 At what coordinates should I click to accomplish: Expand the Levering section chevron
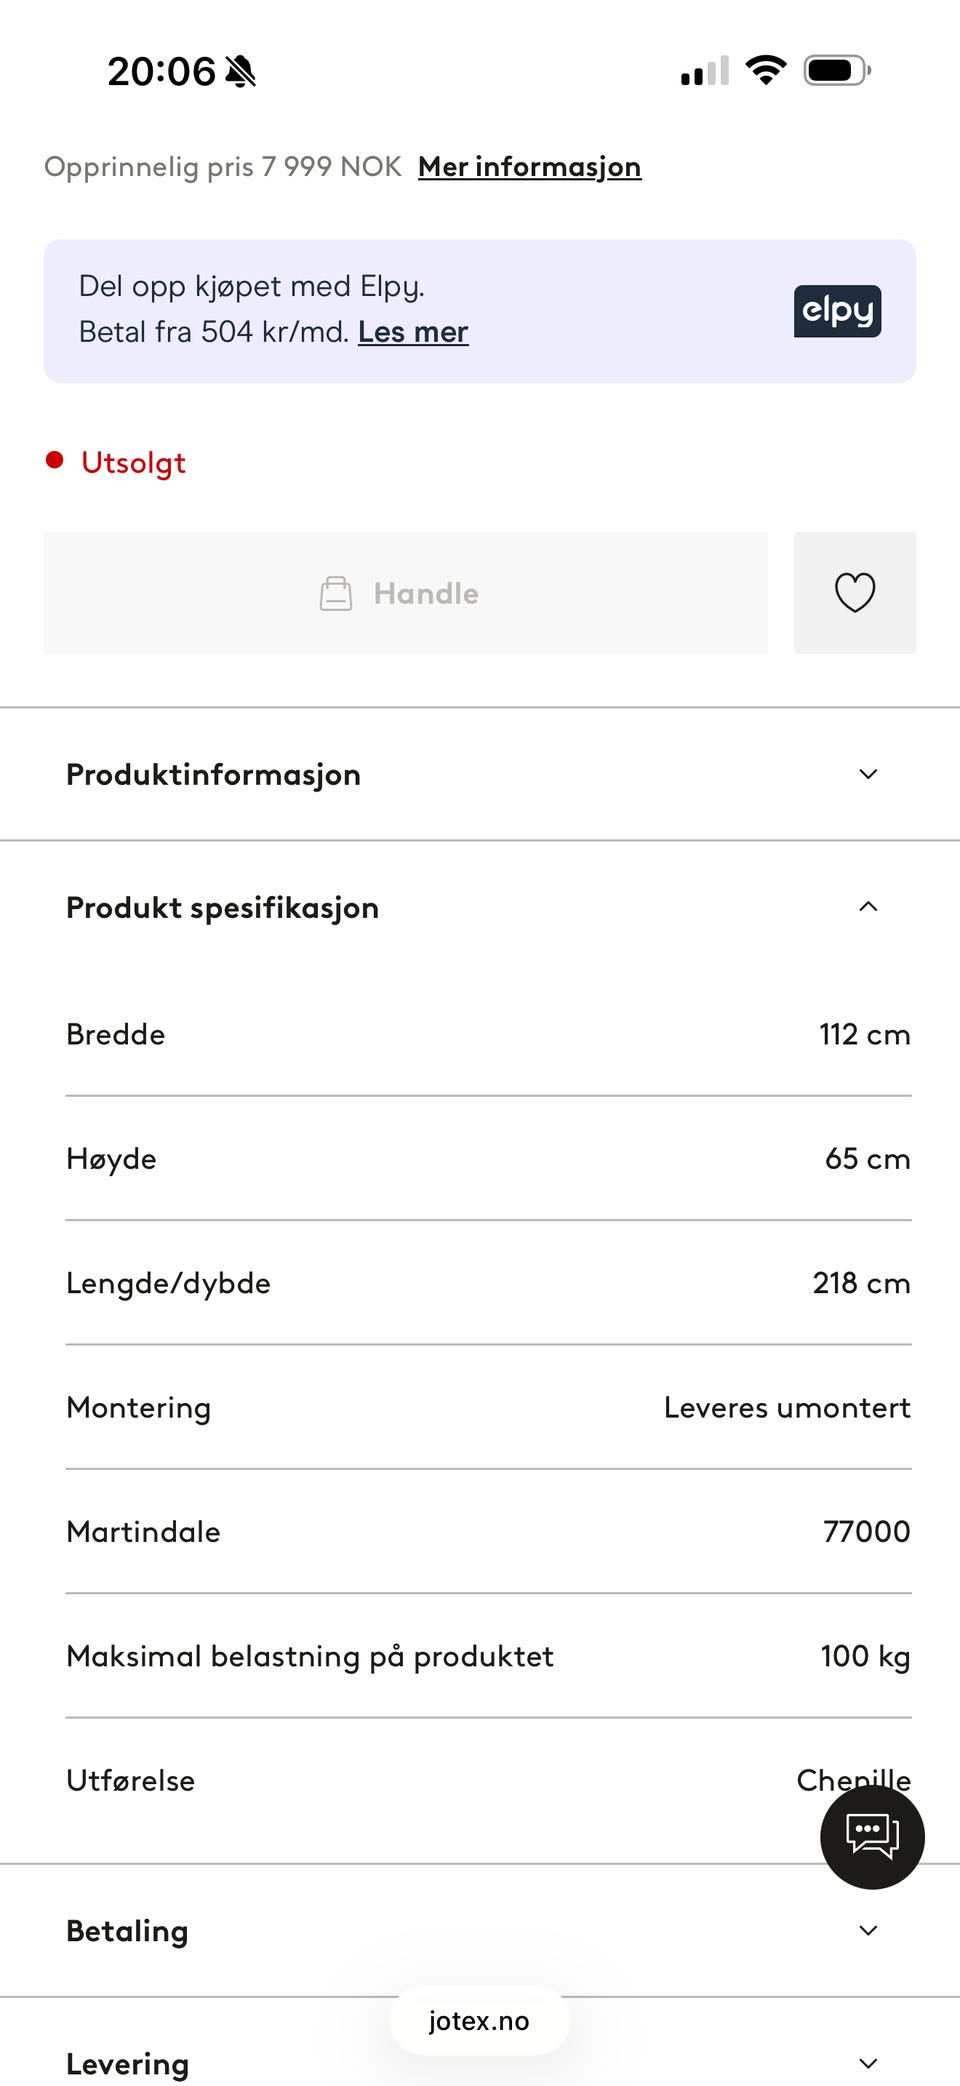click(868, 2063)
